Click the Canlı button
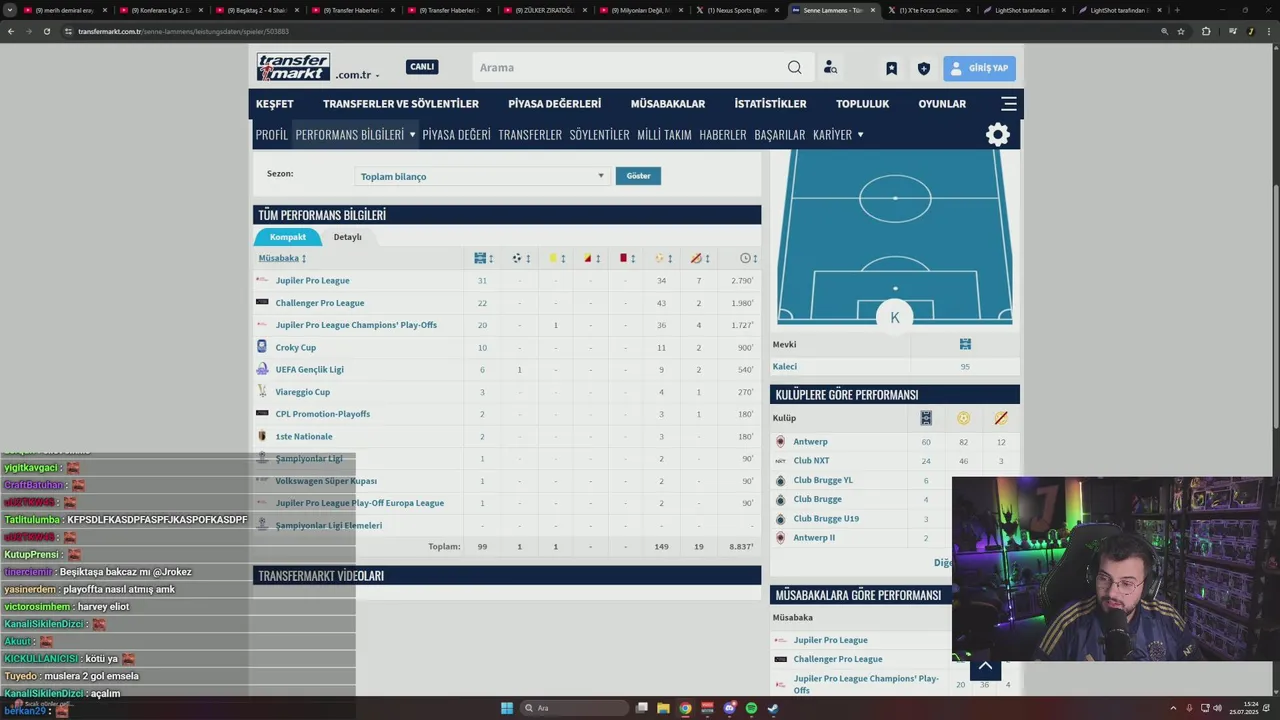The height and width of the screenshot is (720, 1280). click(x=422, y=67)
